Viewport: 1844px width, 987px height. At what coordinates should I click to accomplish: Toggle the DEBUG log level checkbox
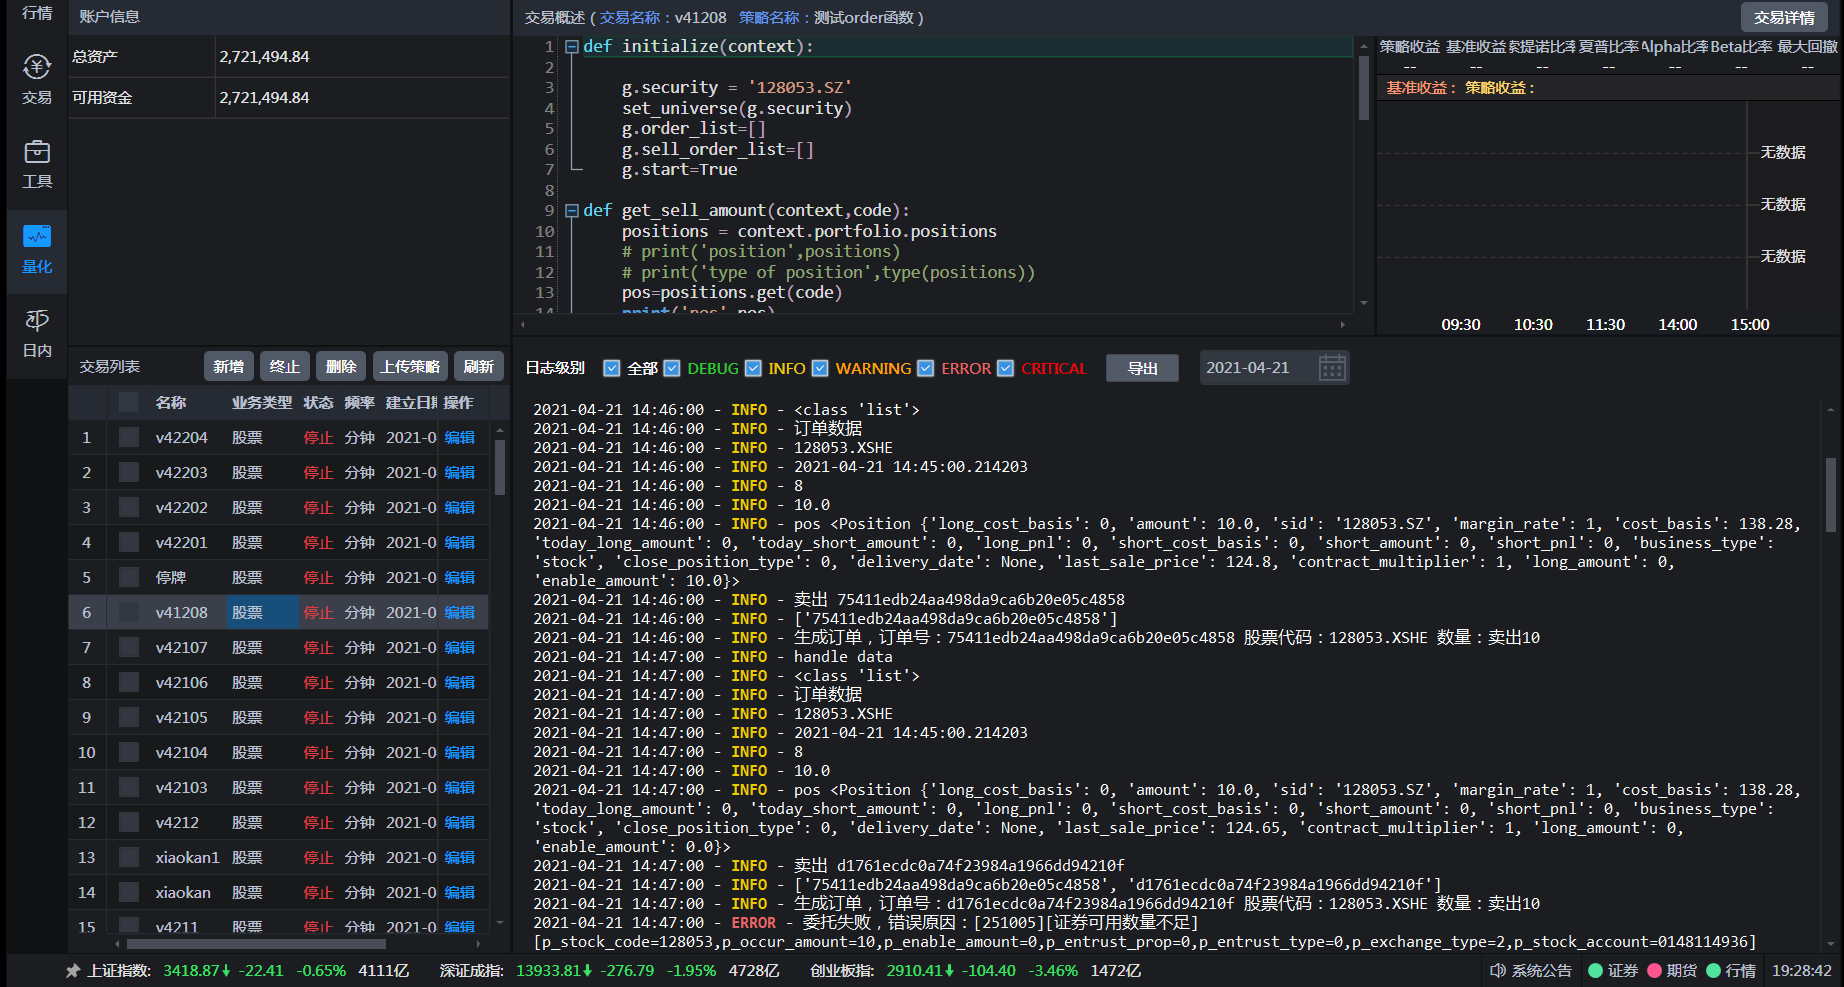pos(672,368)
